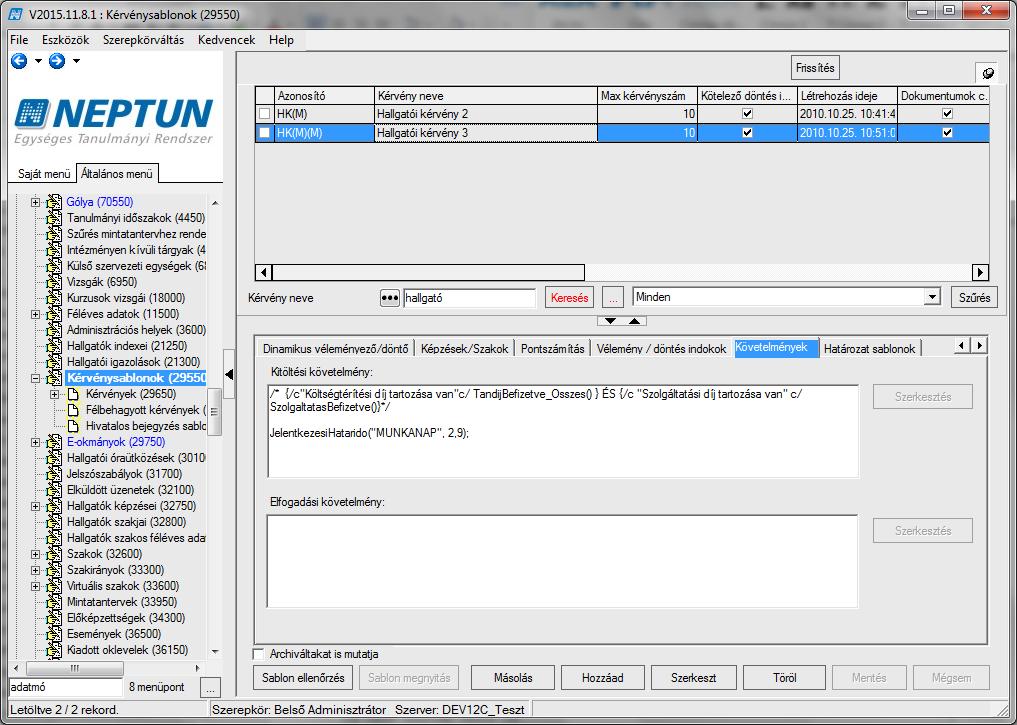Click the forward navigation arrow icon
Screen dimensions: 1017x725
pos(57,61)
